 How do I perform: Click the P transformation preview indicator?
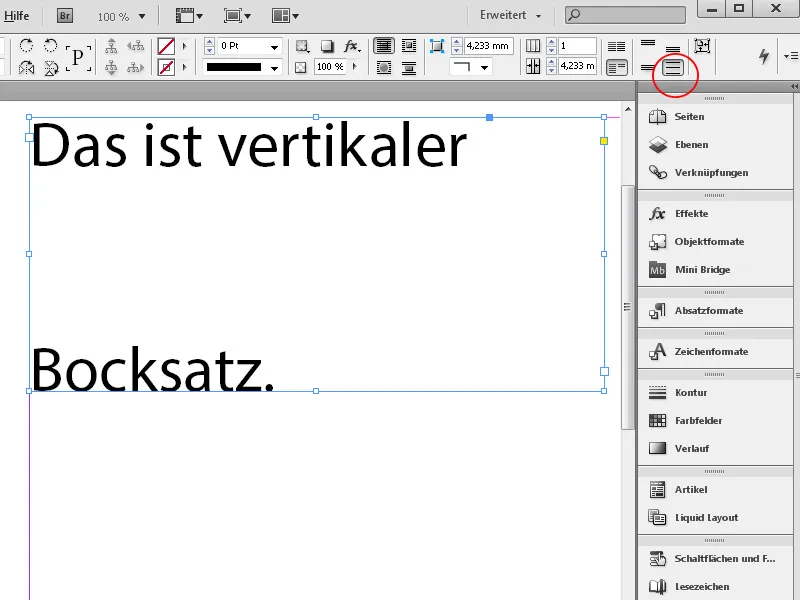pyautogui.click(x=78, y=57)
